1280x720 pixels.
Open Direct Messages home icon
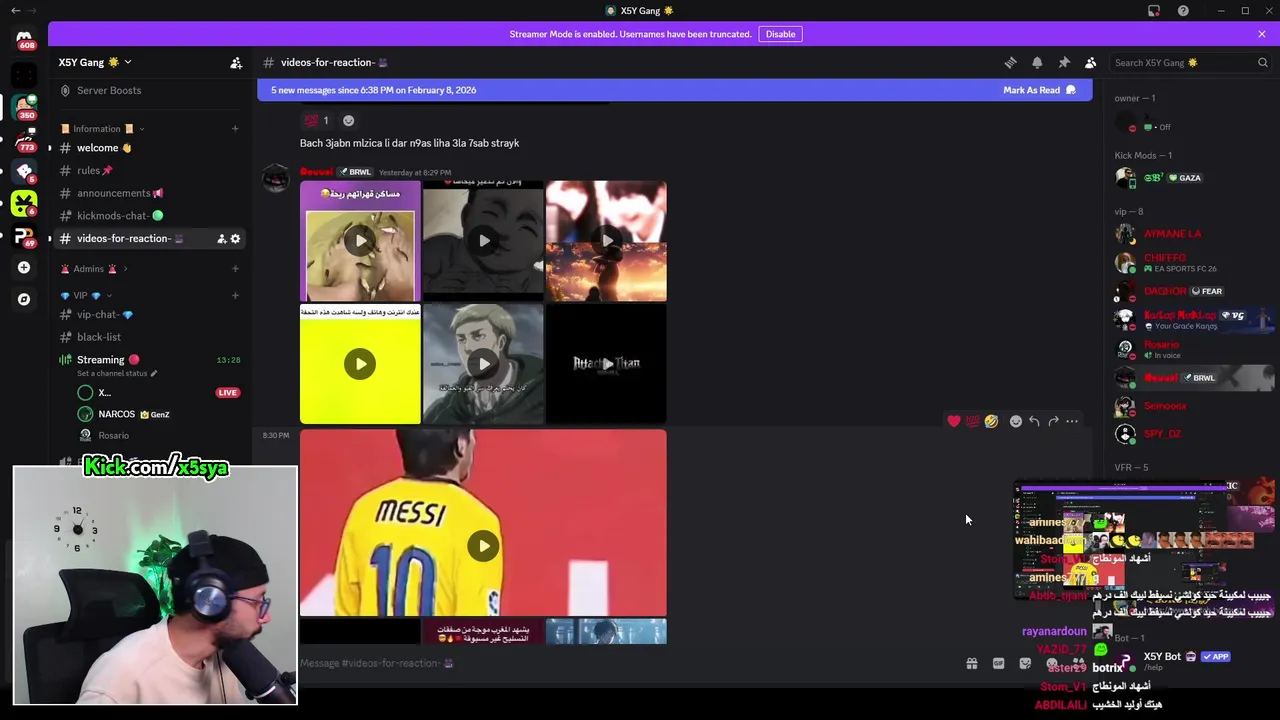tap(24, 39)
